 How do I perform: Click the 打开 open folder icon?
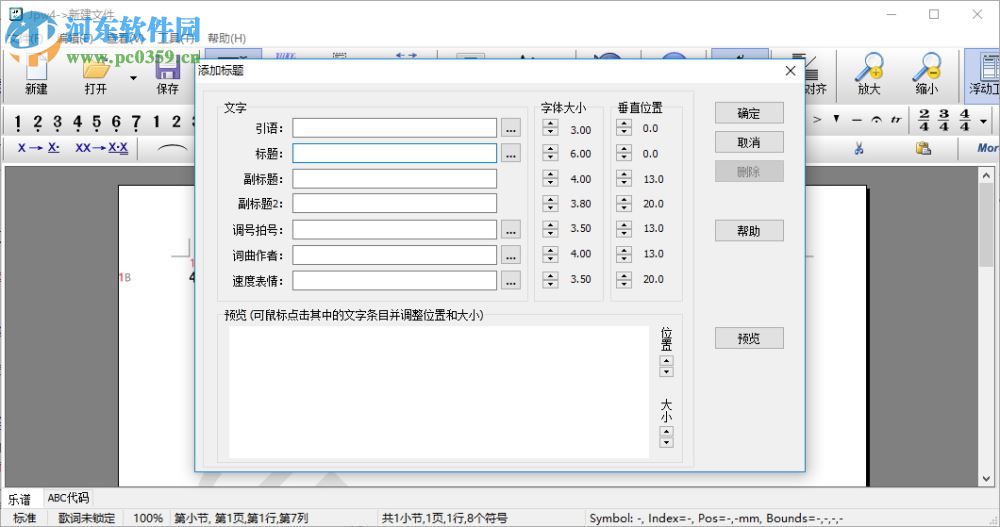(96, 75)
